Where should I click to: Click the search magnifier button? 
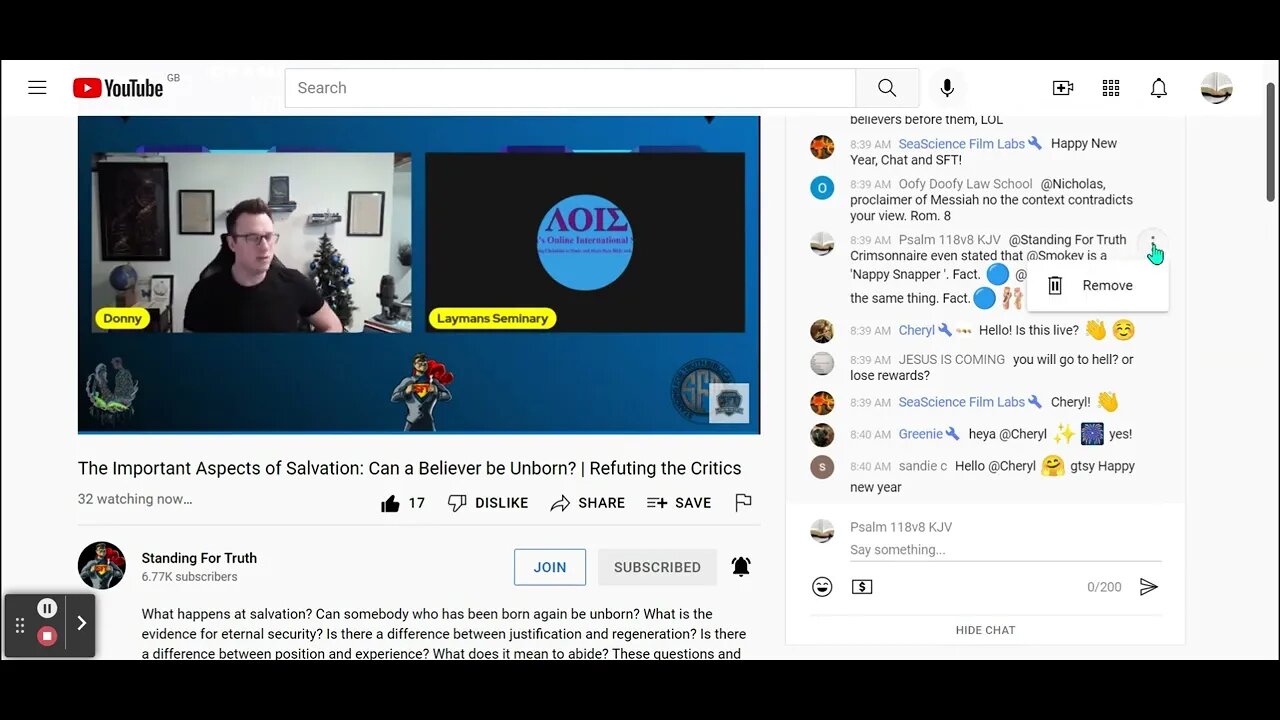[x=887, y=88]
